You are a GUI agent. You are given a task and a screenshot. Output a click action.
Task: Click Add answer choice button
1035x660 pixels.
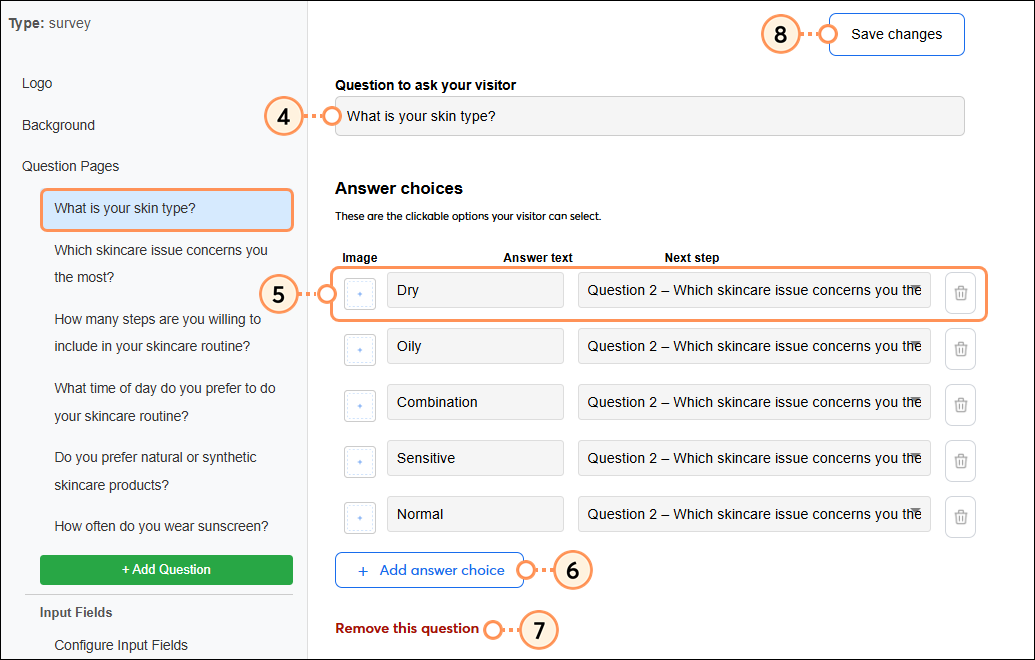pos(429,571)
